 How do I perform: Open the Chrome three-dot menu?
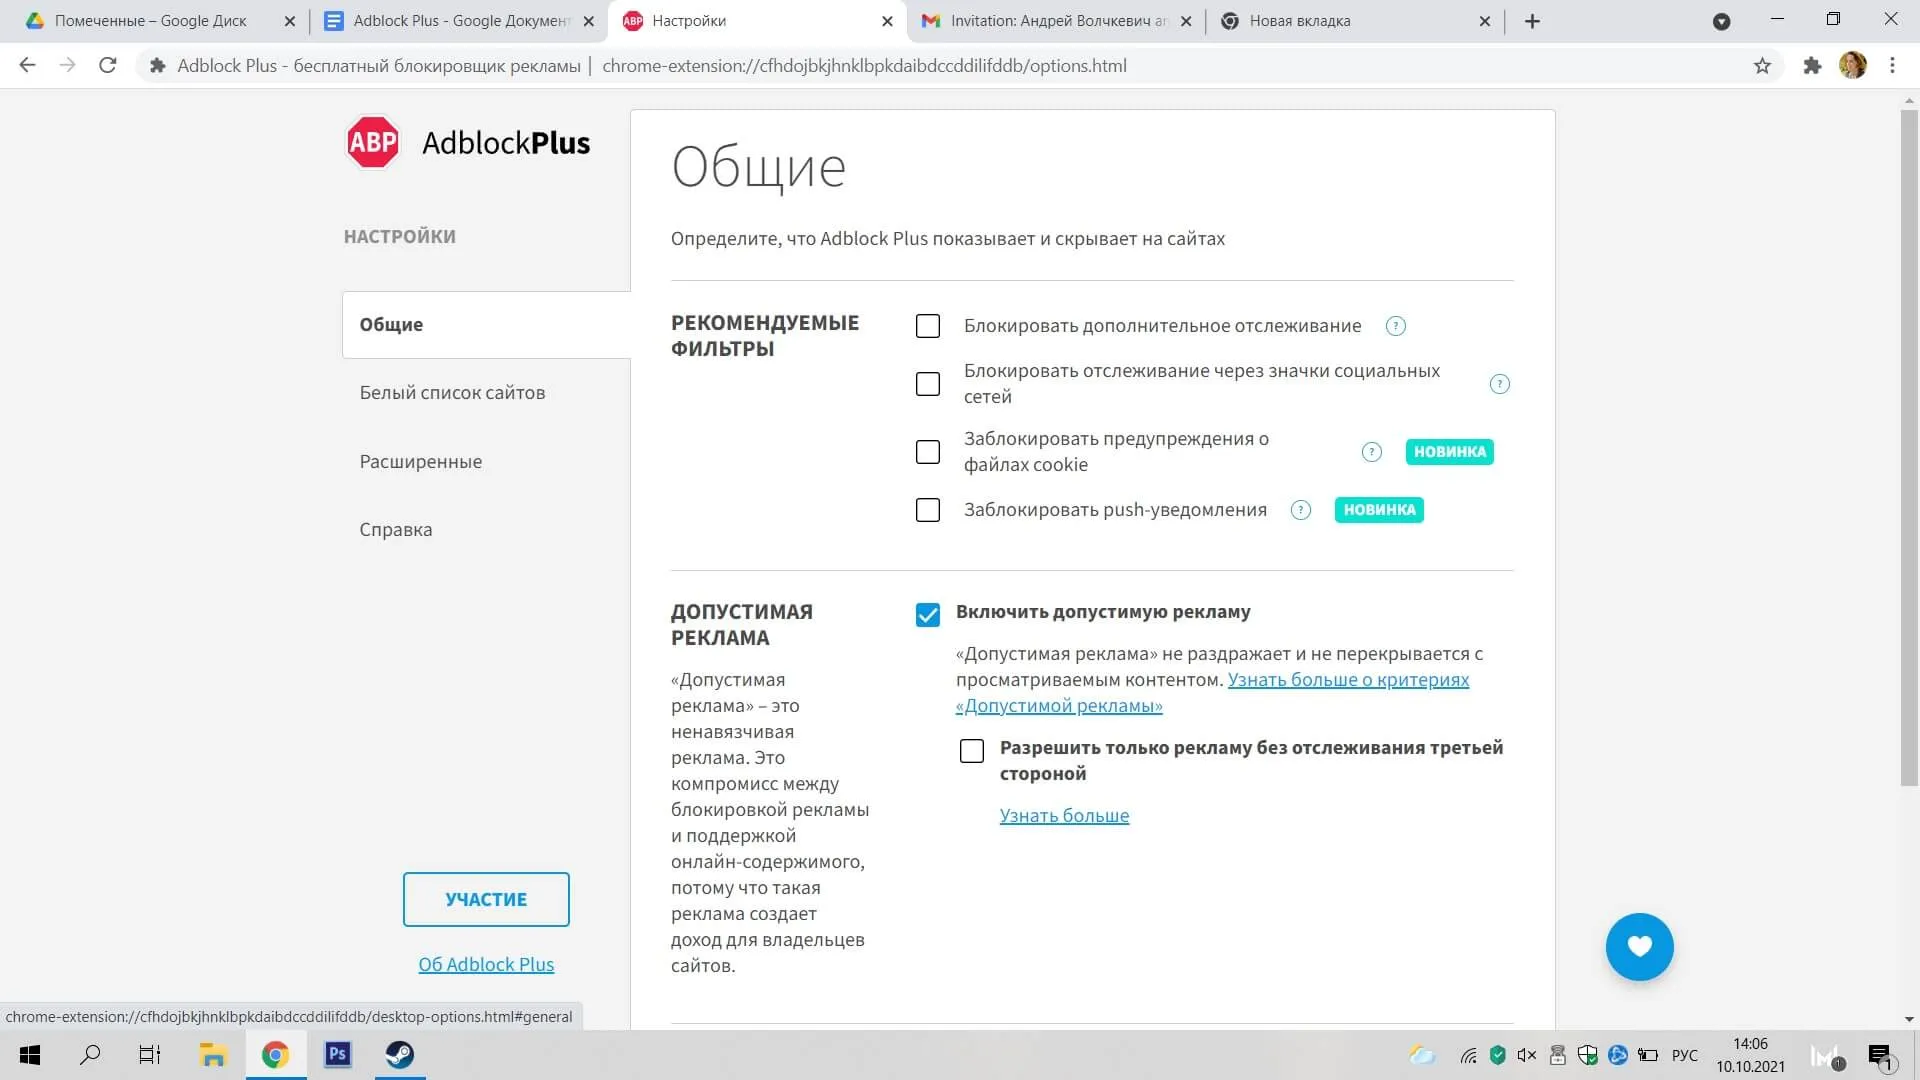[1892, 66]
